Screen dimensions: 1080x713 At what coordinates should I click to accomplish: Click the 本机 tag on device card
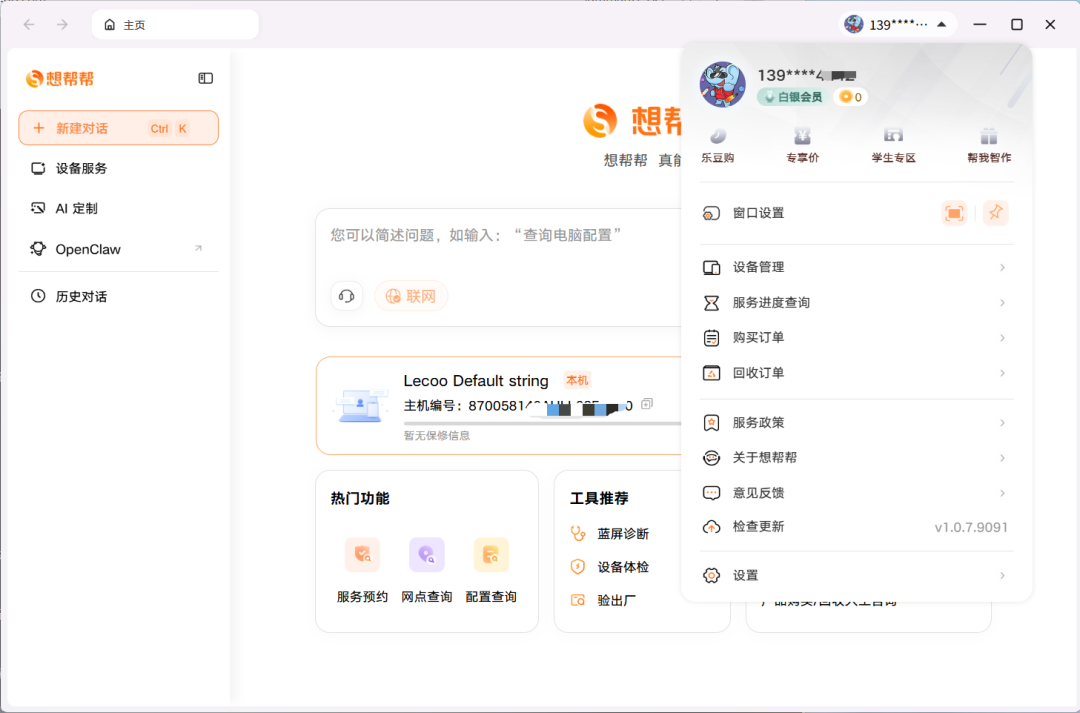[577, 380]
